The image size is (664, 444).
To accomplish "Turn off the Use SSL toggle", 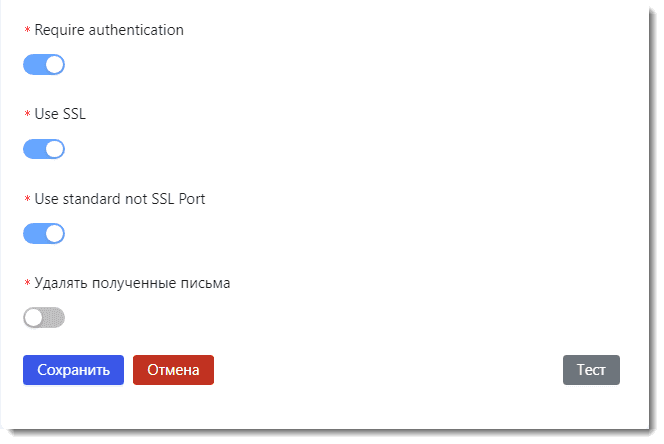I will pos(43,149).
